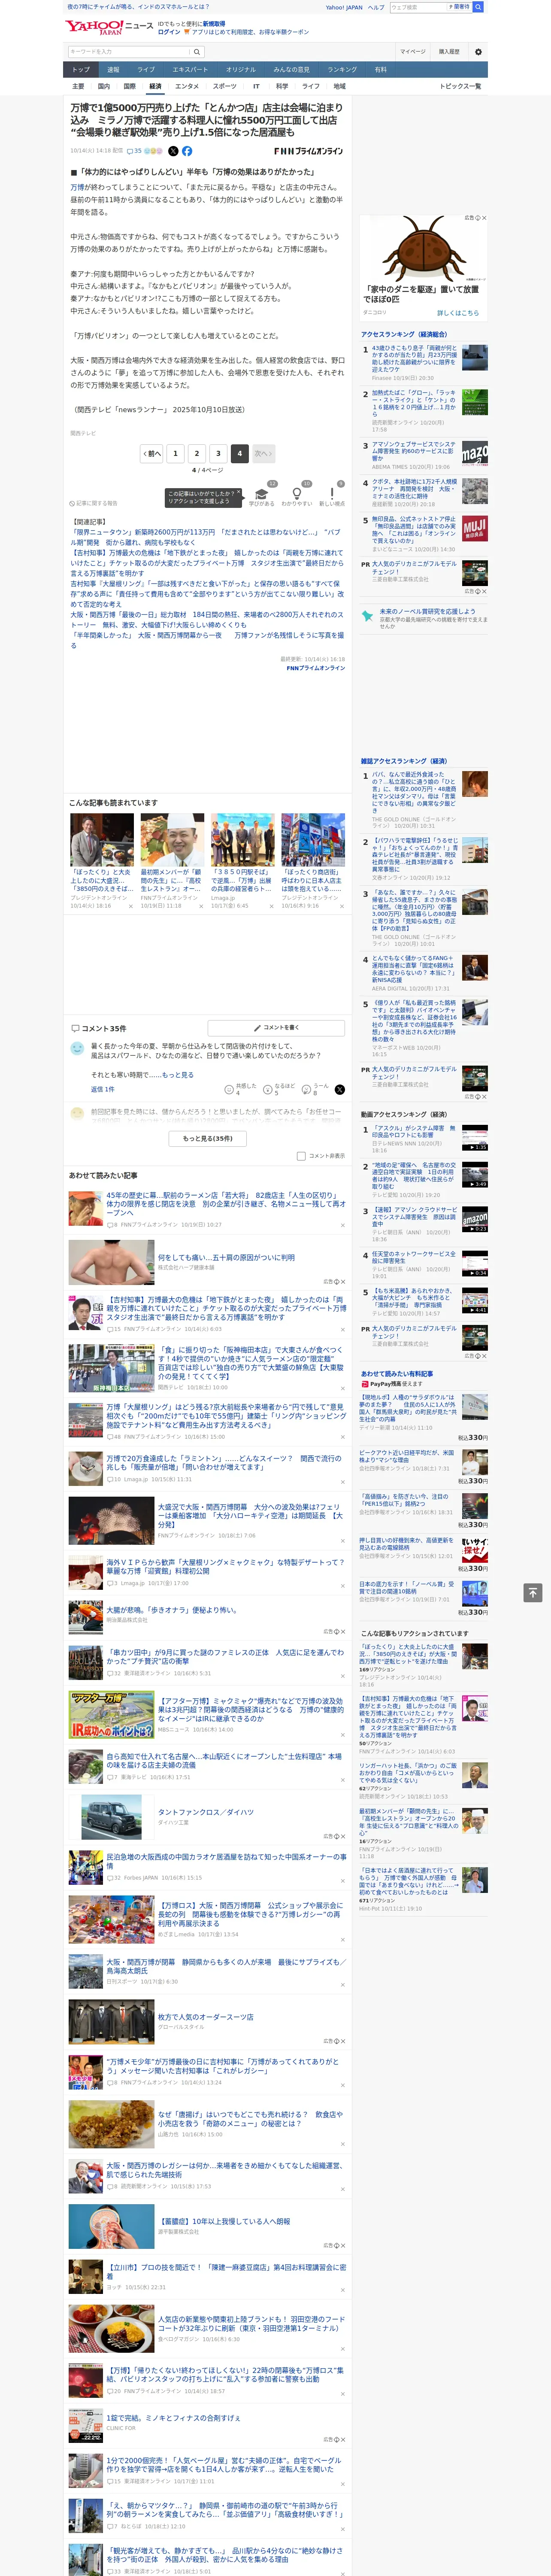Go to article page 2
The height and width of the screenshot is (2576, 551).
[x=197, y=453]
